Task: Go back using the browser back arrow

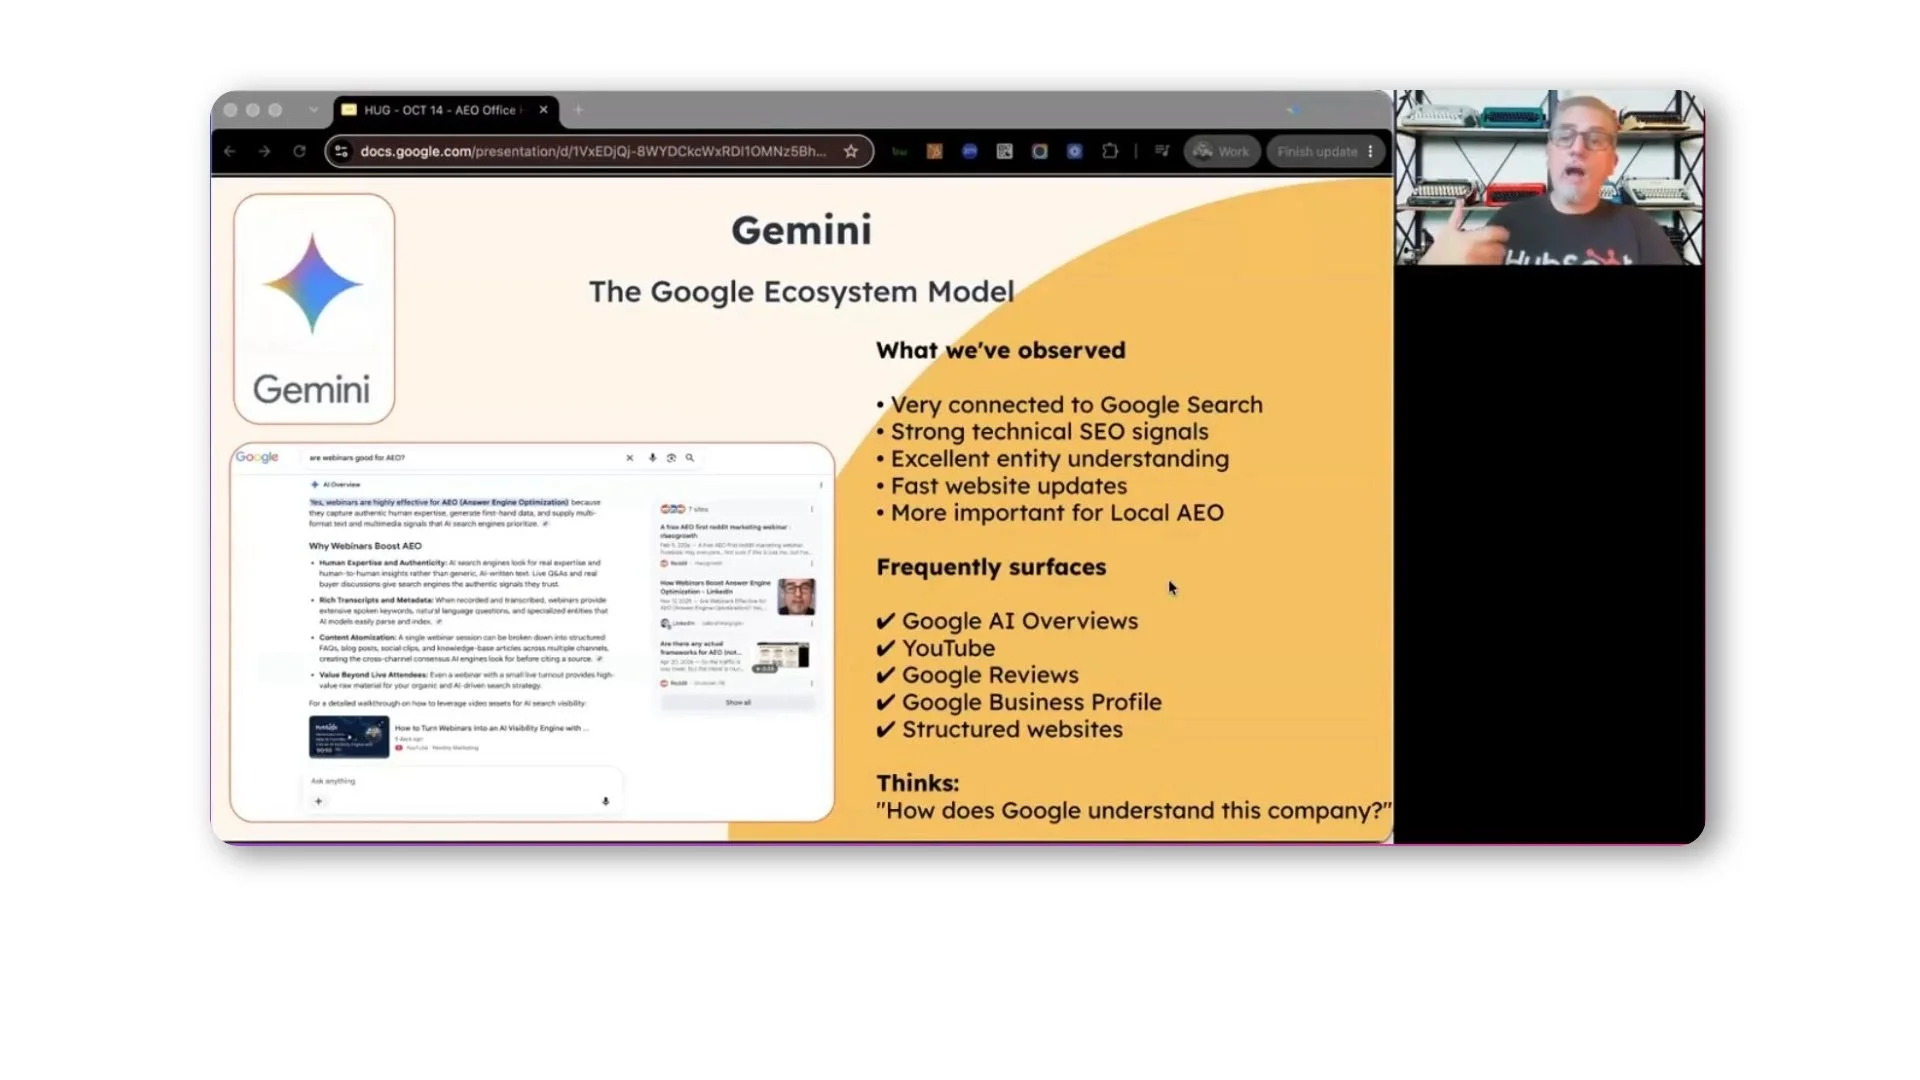Action: click(x=230, y=151)
